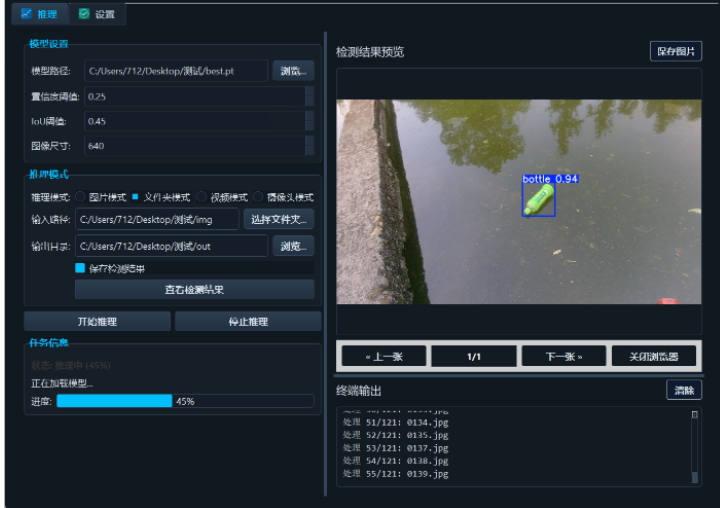
Task: Toggle the 保存检测结果 checkbox
Action: tap(80, 268)
